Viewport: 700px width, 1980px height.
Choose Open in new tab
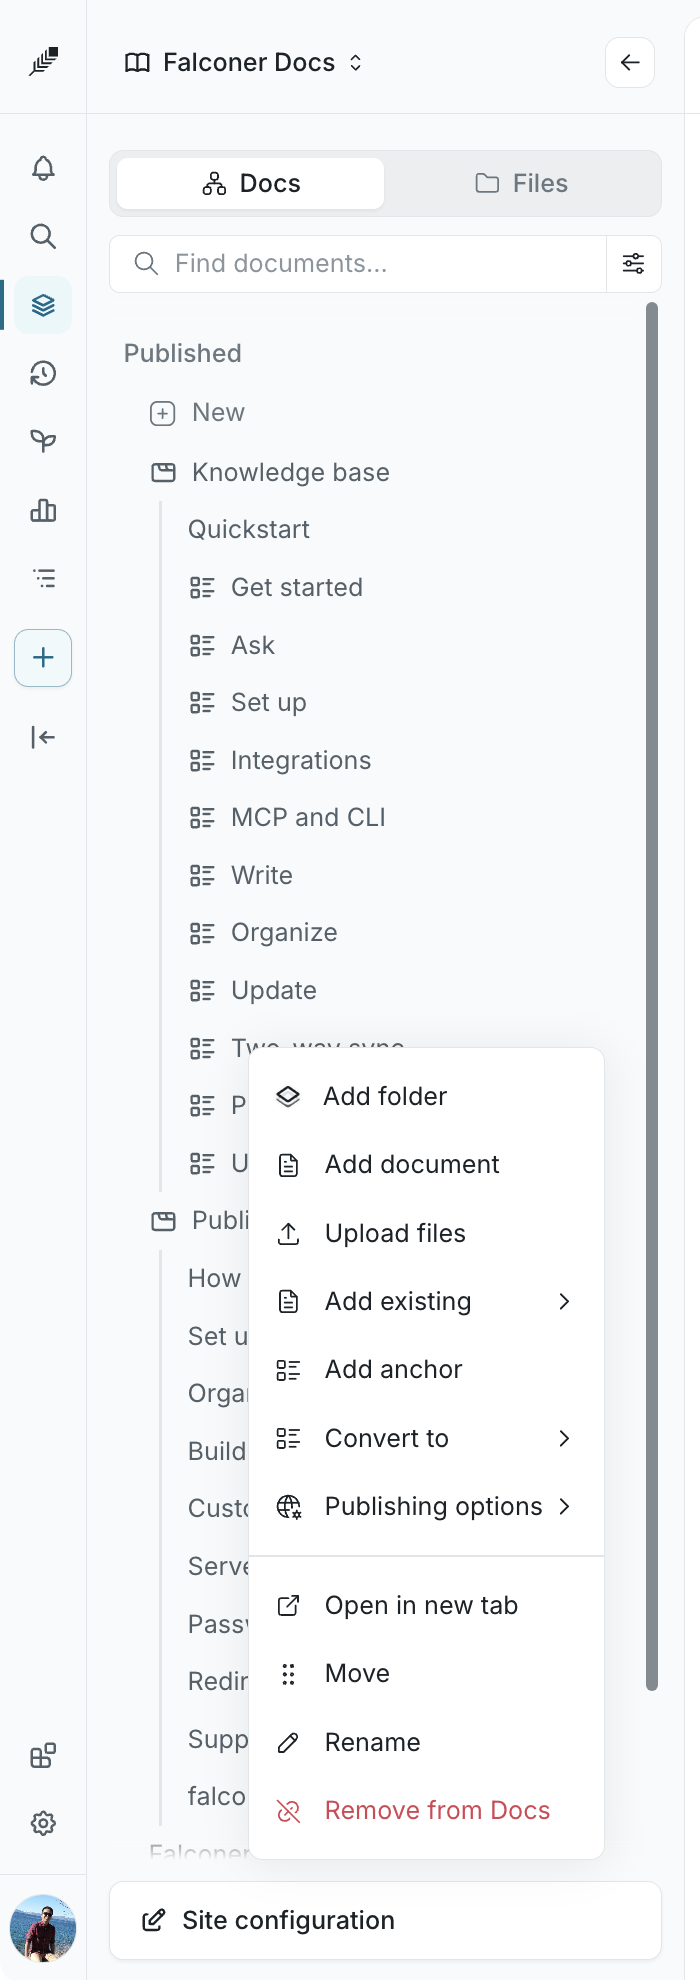426,1605
